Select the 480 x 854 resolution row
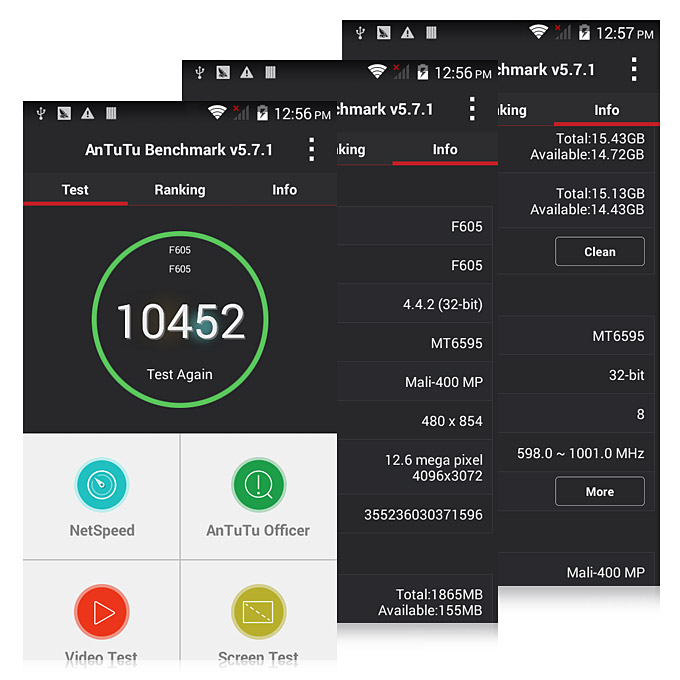Image resolution: width=680 pixels, height=680 pixels. coord(418,421)
